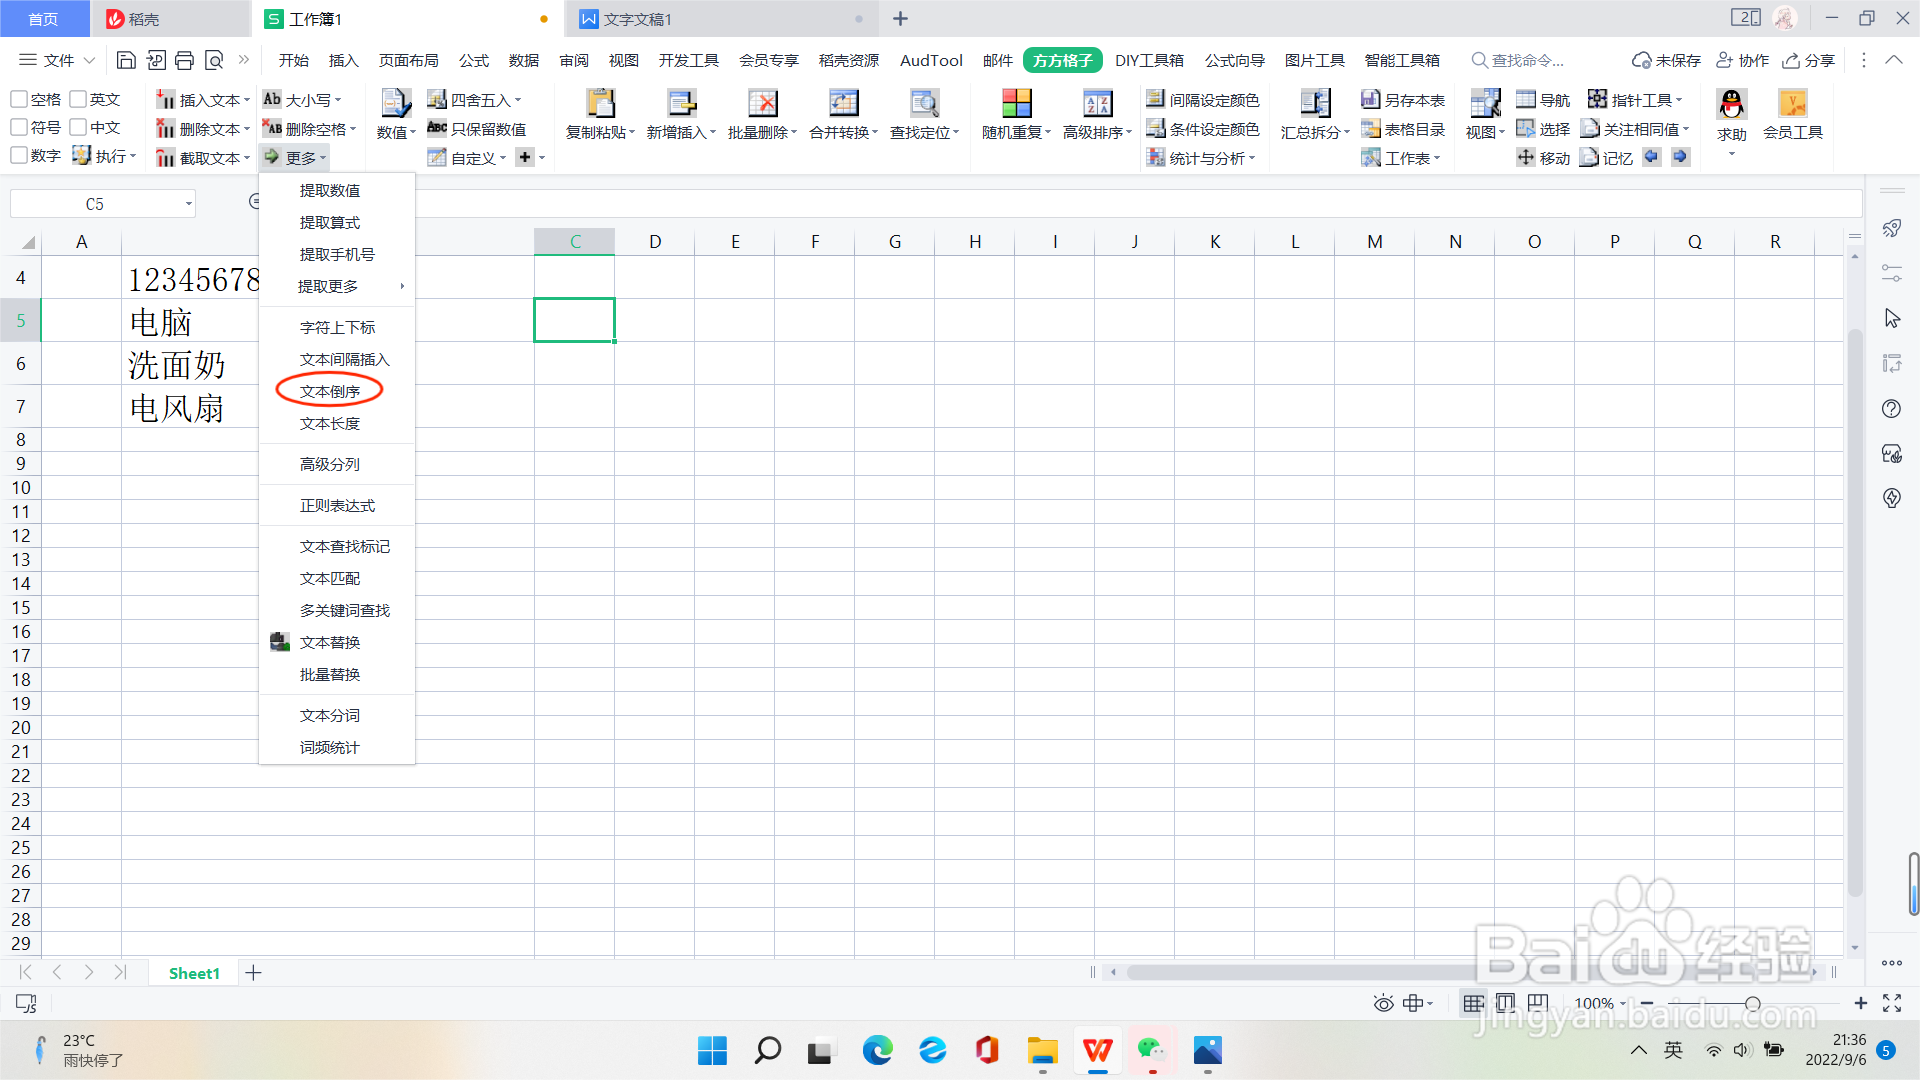Click the 未保存 button
The width and height of the screenshot is (1920, 1080).
pos(1666,61)
